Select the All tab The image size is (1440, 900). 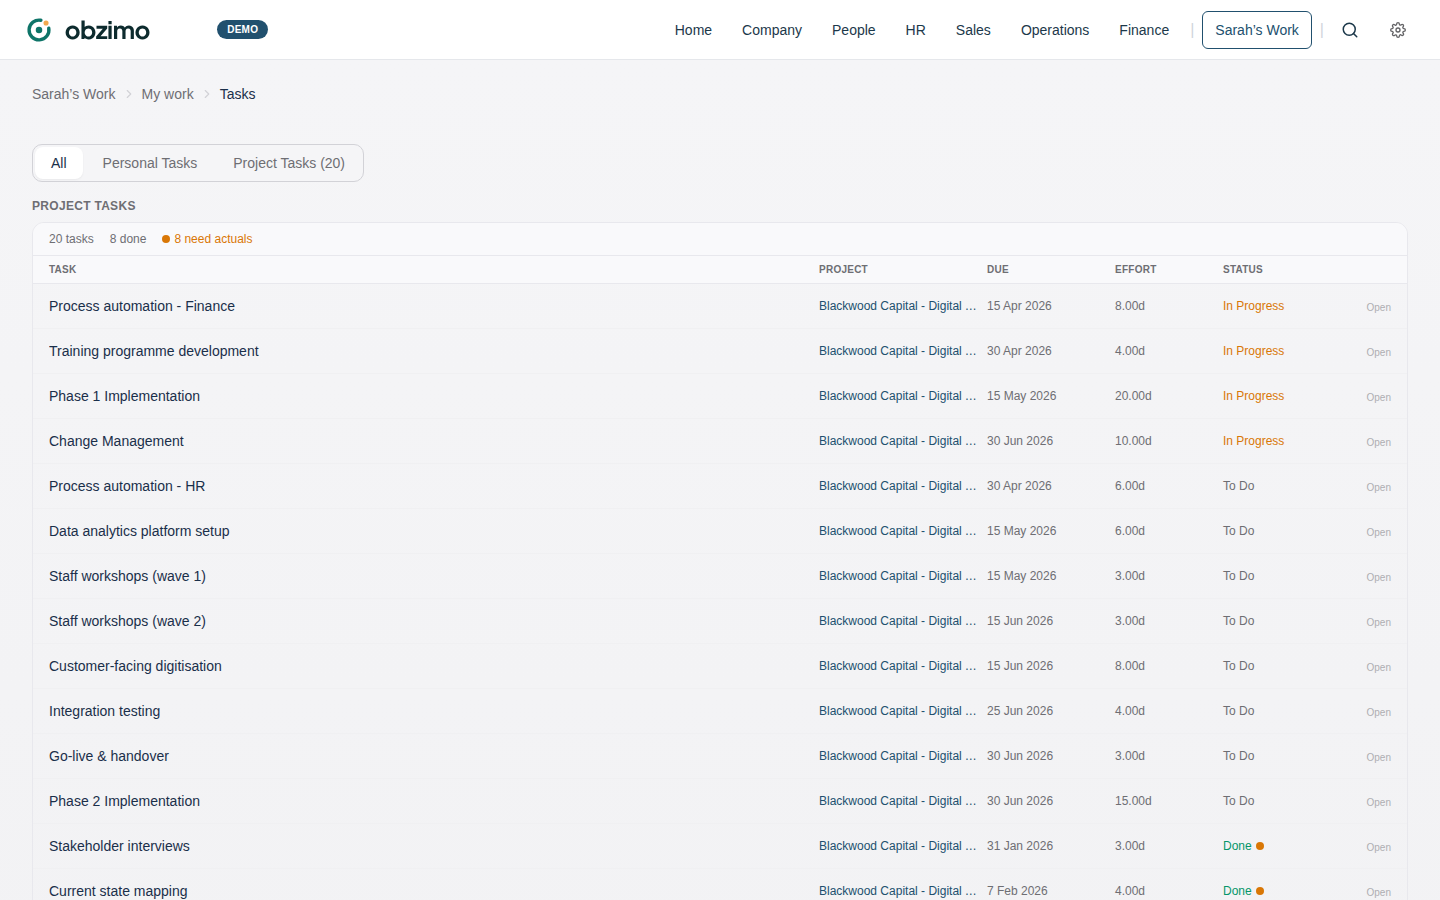[x=59, y=163]
